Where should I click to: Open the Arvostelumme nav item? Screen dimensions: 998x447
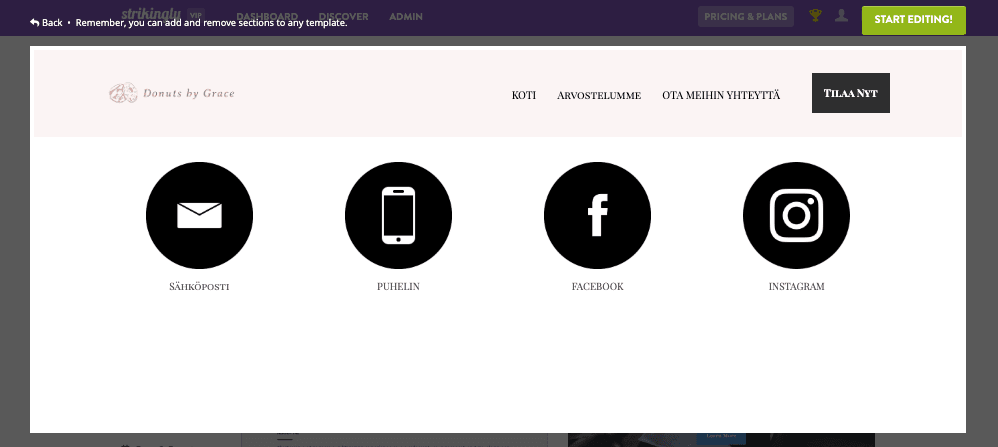[x=599, y=96]
